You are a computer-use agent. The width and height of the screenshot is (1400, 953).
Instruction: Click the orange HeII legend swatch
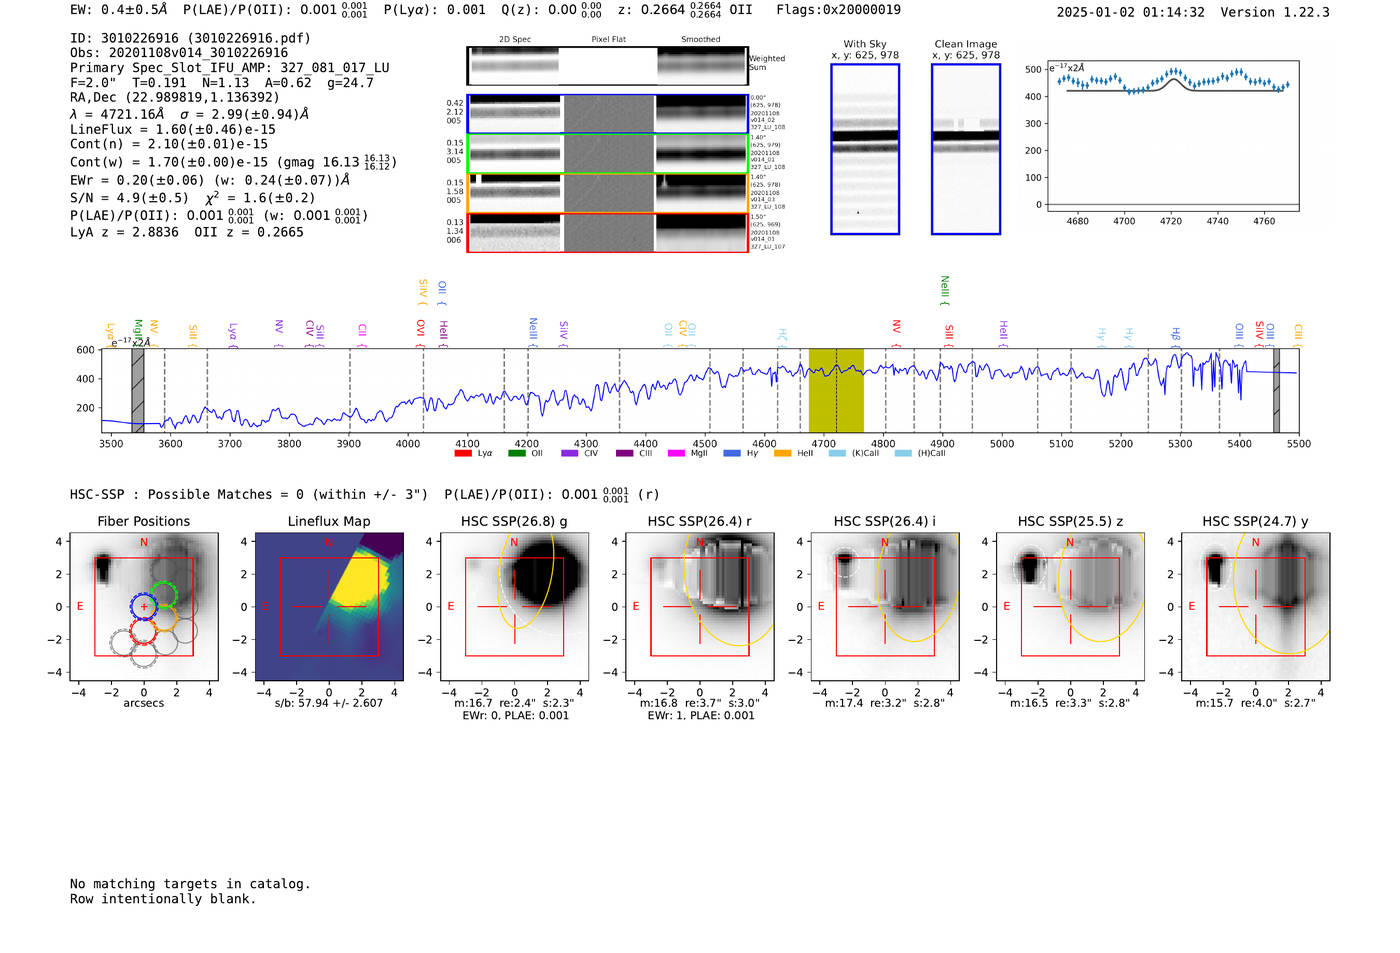pos(783,453)
